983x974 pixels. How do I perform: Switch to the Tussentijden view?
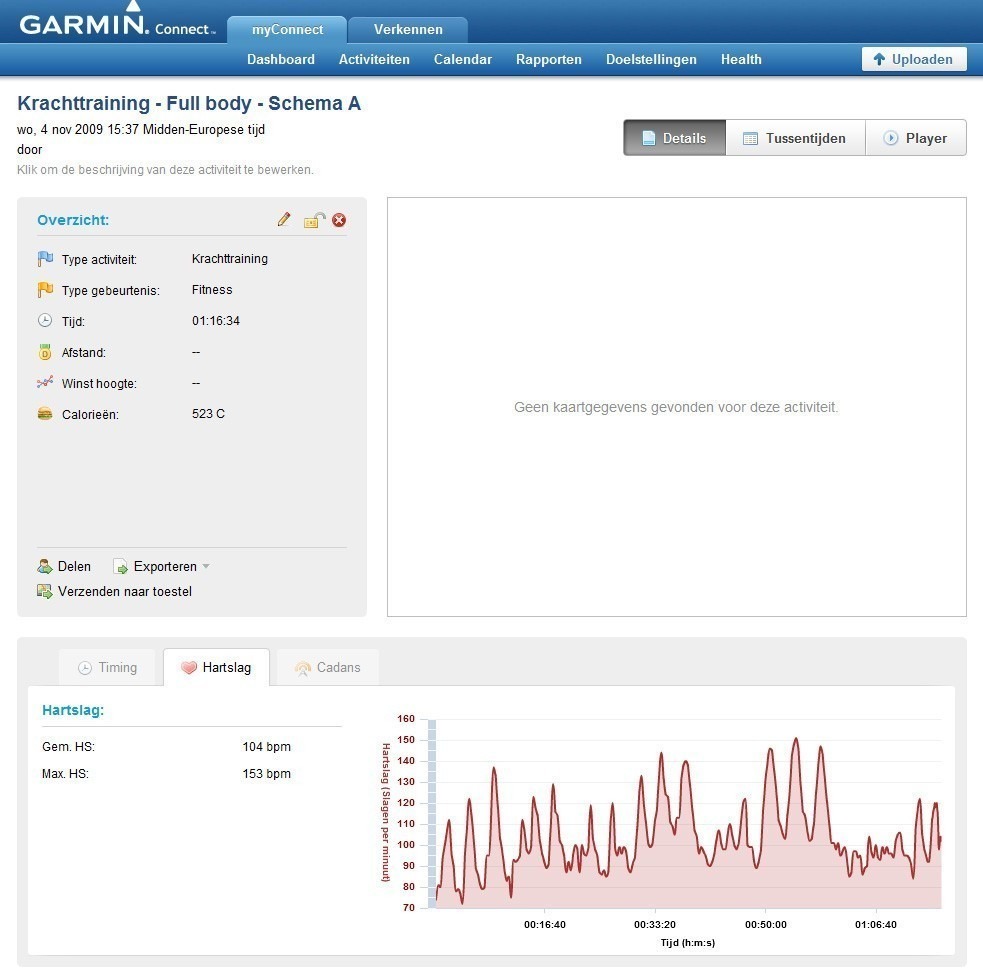(794, 138)
